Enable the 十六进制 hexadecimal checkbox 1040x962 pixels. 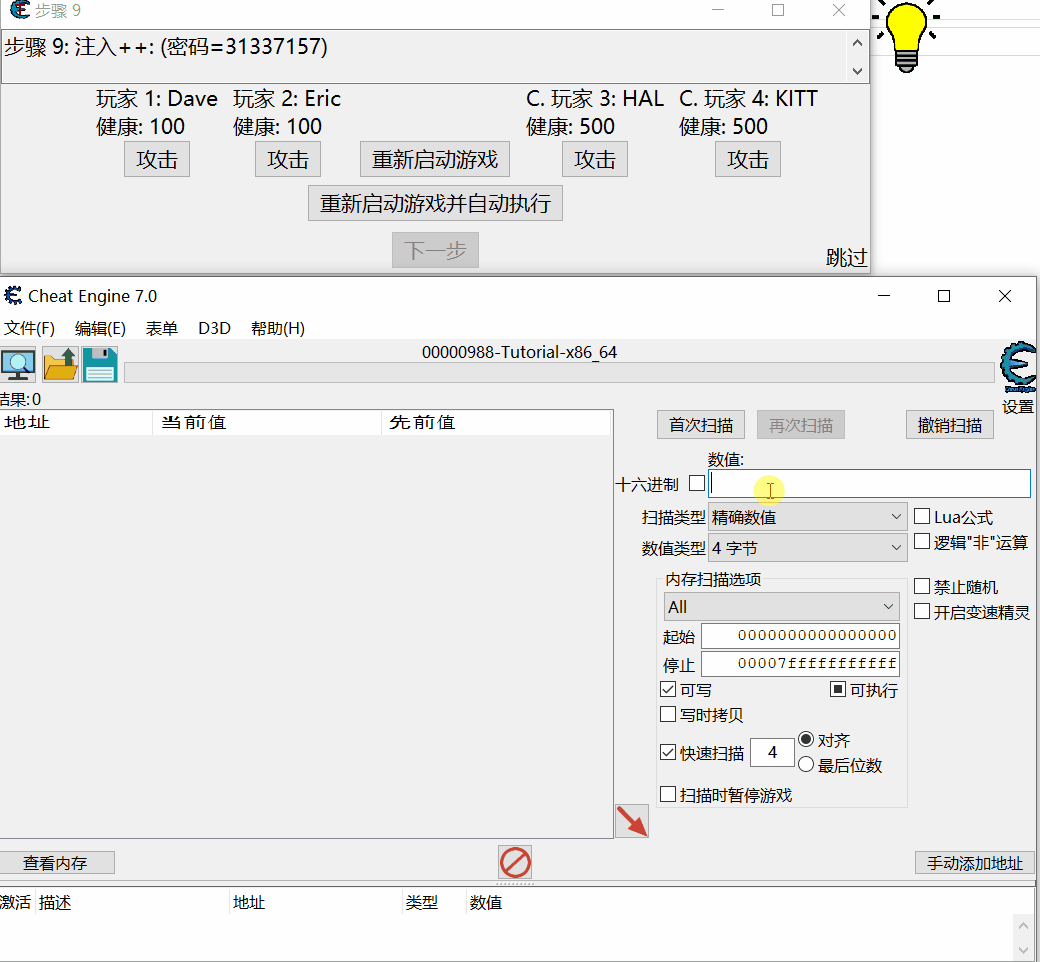click(697, 484)
